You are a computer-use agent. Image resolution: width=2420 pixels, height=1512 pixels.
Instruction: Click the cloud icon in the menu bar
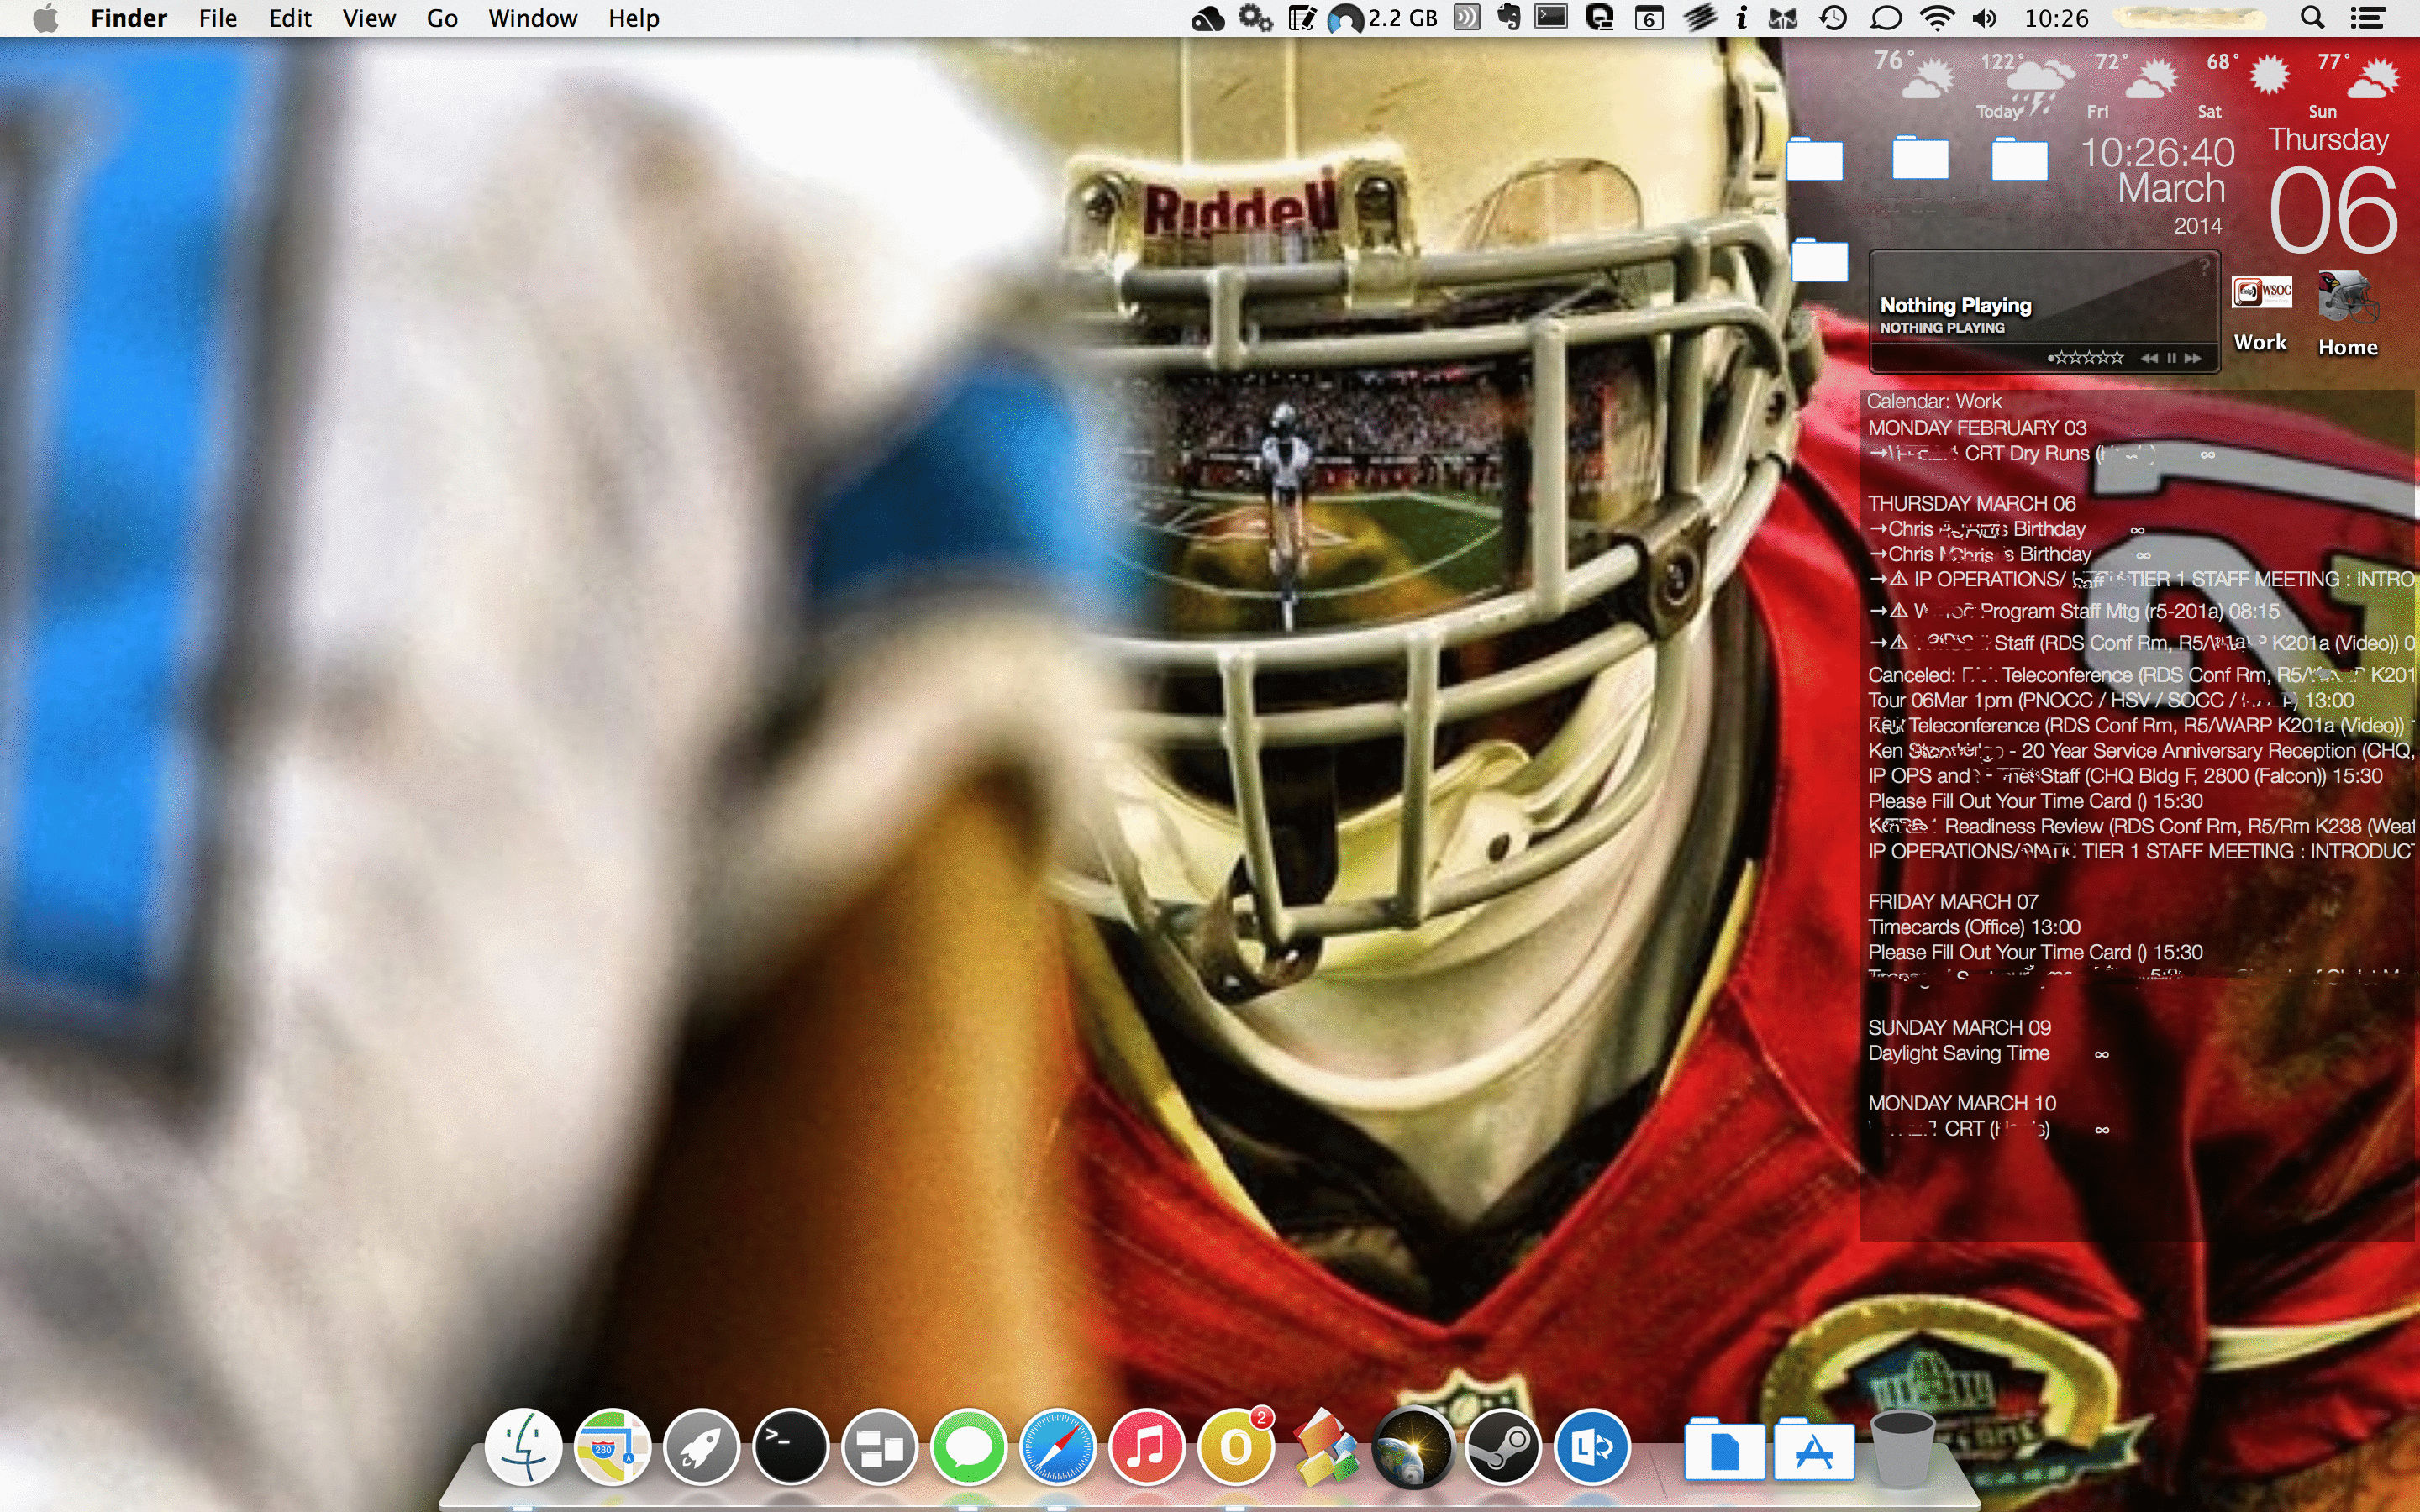(x=1208, y=18)
